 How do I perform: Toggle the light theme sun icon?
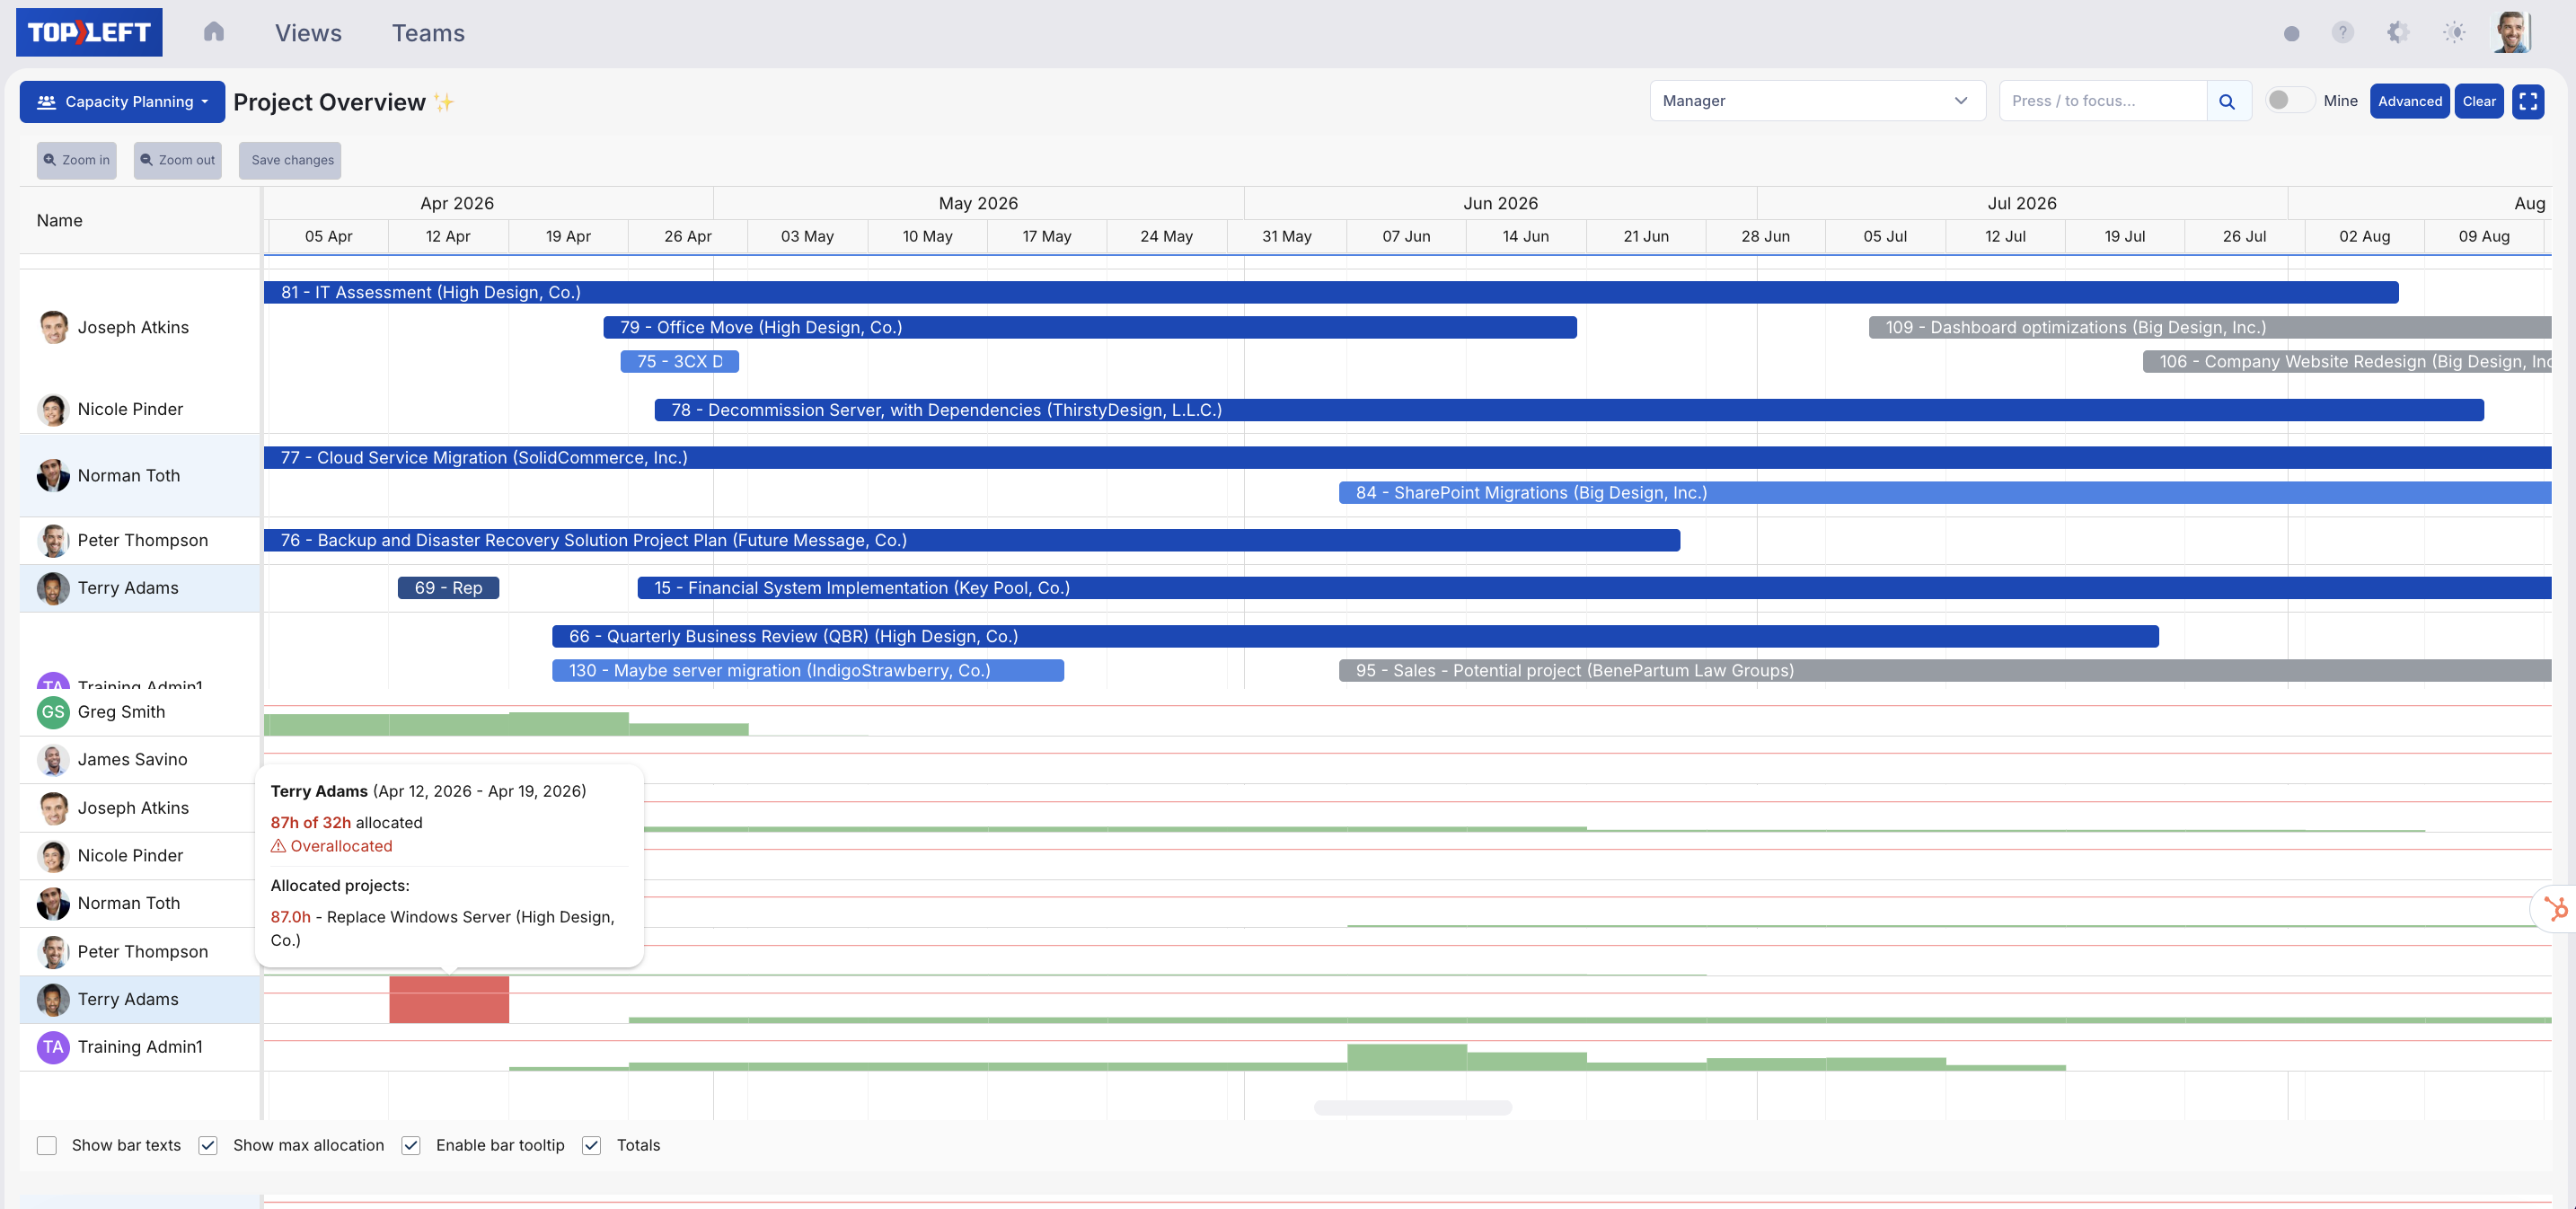[2454, 32]
